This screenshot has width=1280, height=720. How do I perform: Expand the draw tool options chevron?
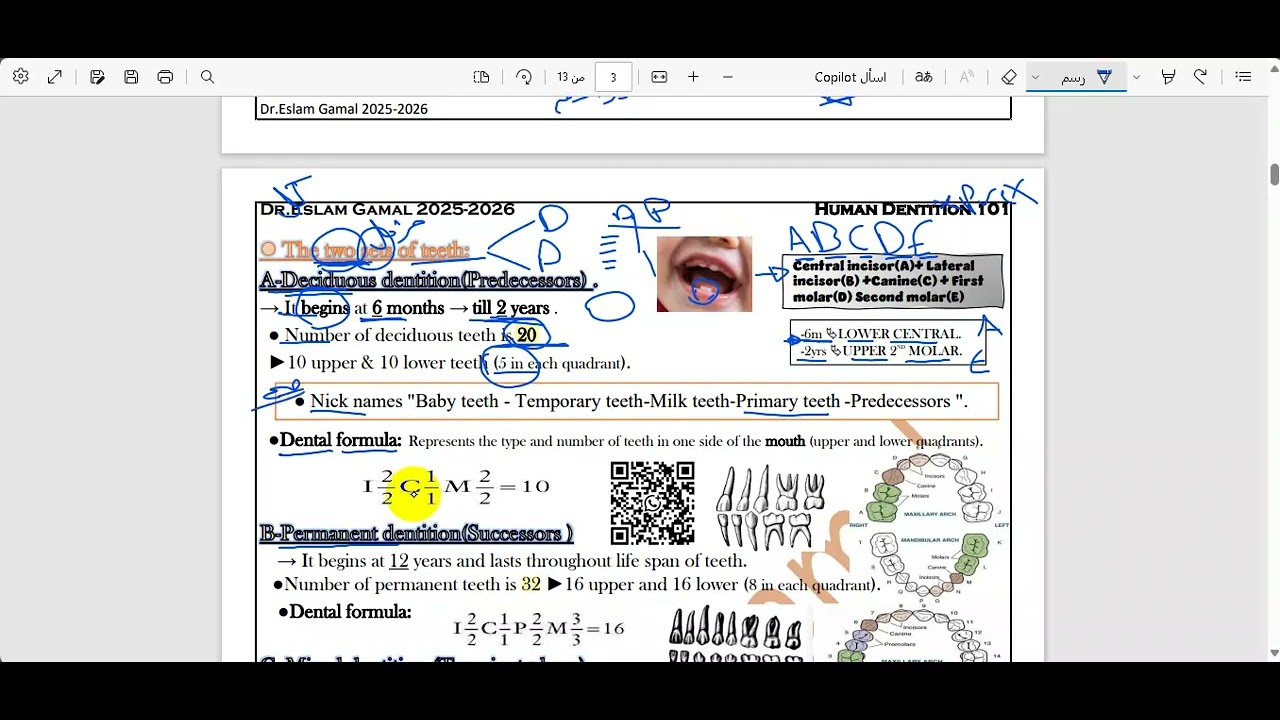click(x=1036, y=77)
